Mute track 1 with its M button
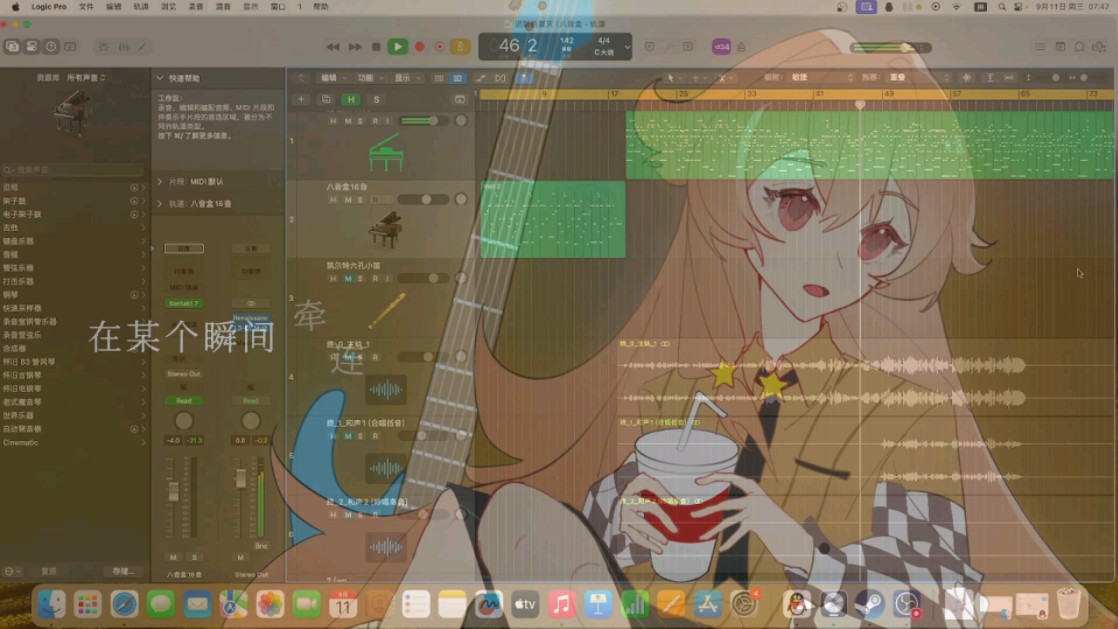This screenshot has width=1118, height=629. pos(348,121)
